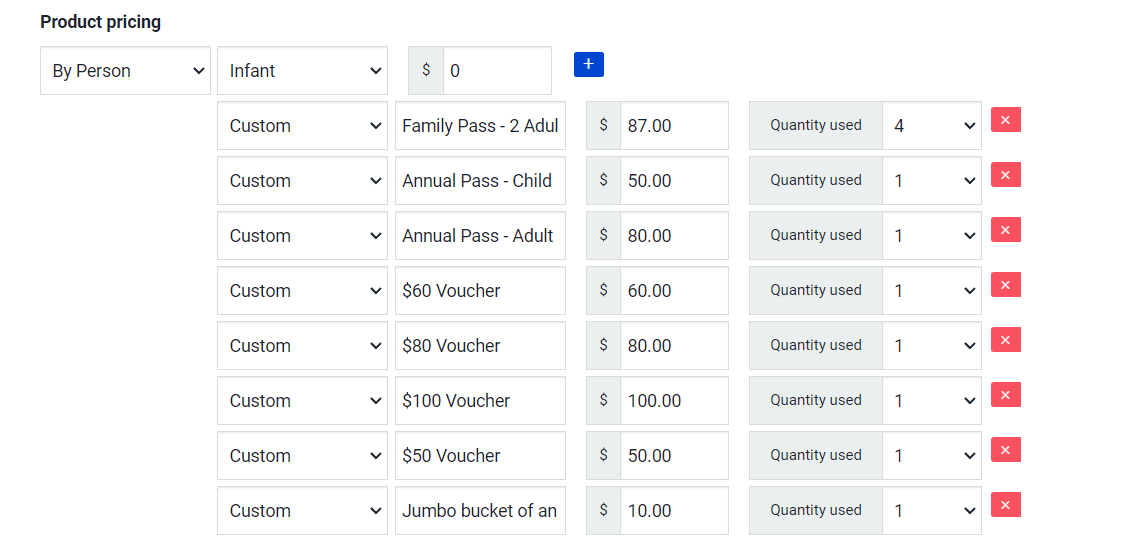Viewport: 1131px width, 536px height.
Task: Edit the Annual Pass - Child price
Action: (x=673, y=181)
